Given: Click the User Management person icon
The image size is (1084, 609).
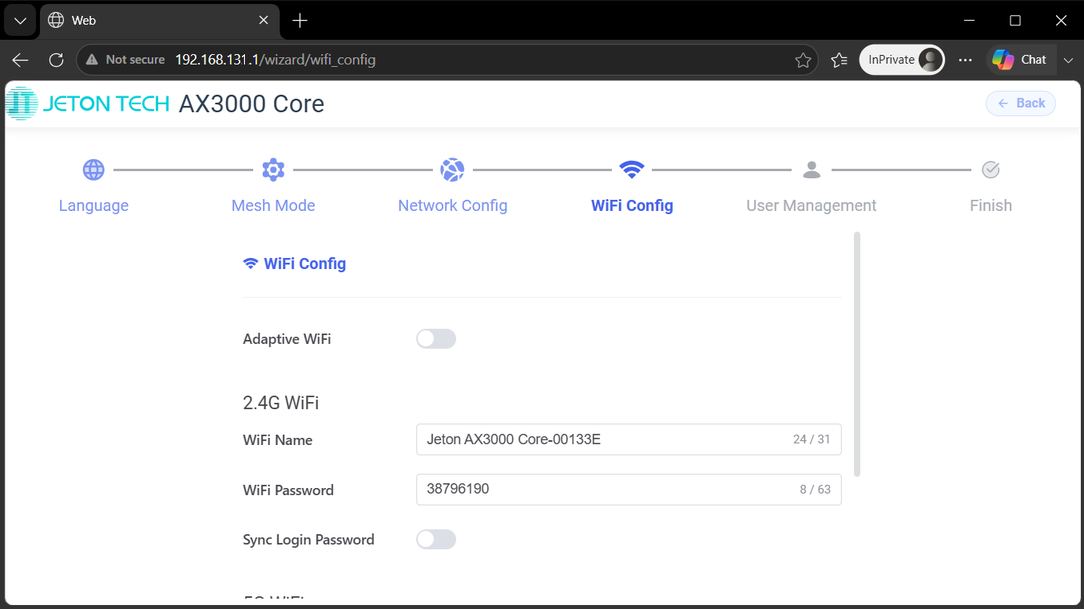Looking at the screenshot, I should point(812,169).
